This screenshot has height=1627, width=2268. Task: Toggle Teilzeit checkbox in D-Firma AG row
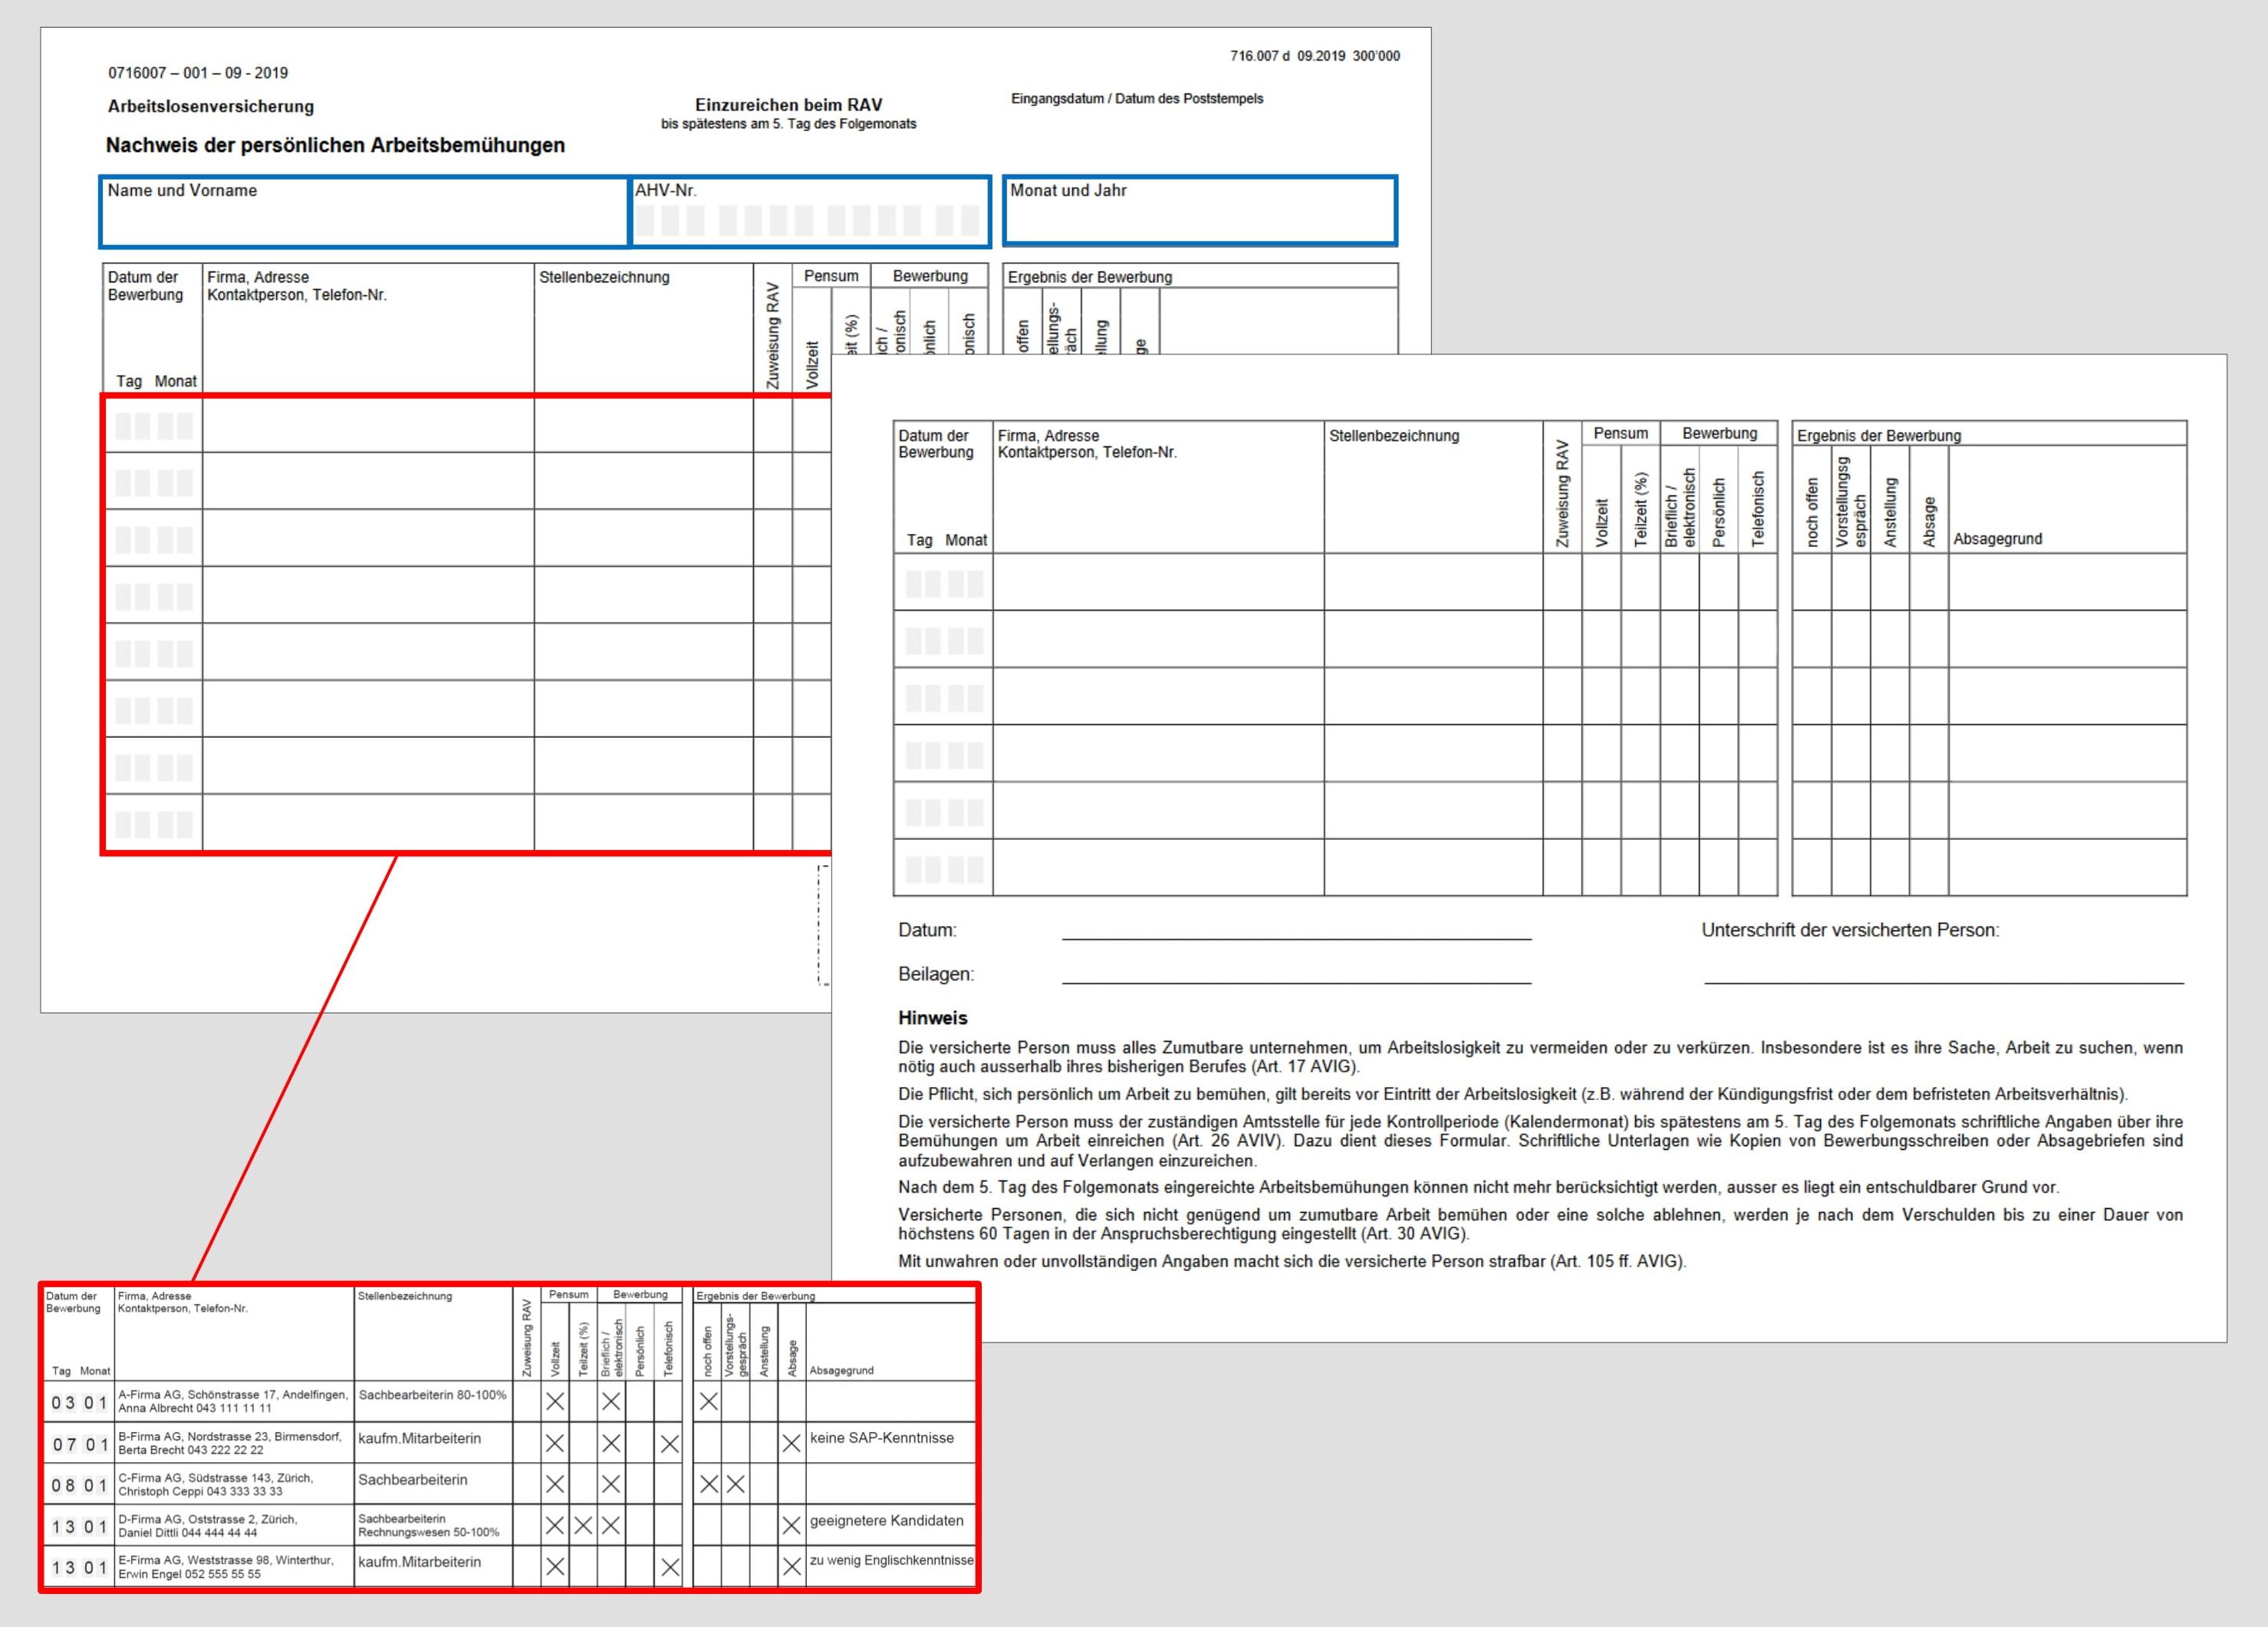click(x=583, y=1526)
